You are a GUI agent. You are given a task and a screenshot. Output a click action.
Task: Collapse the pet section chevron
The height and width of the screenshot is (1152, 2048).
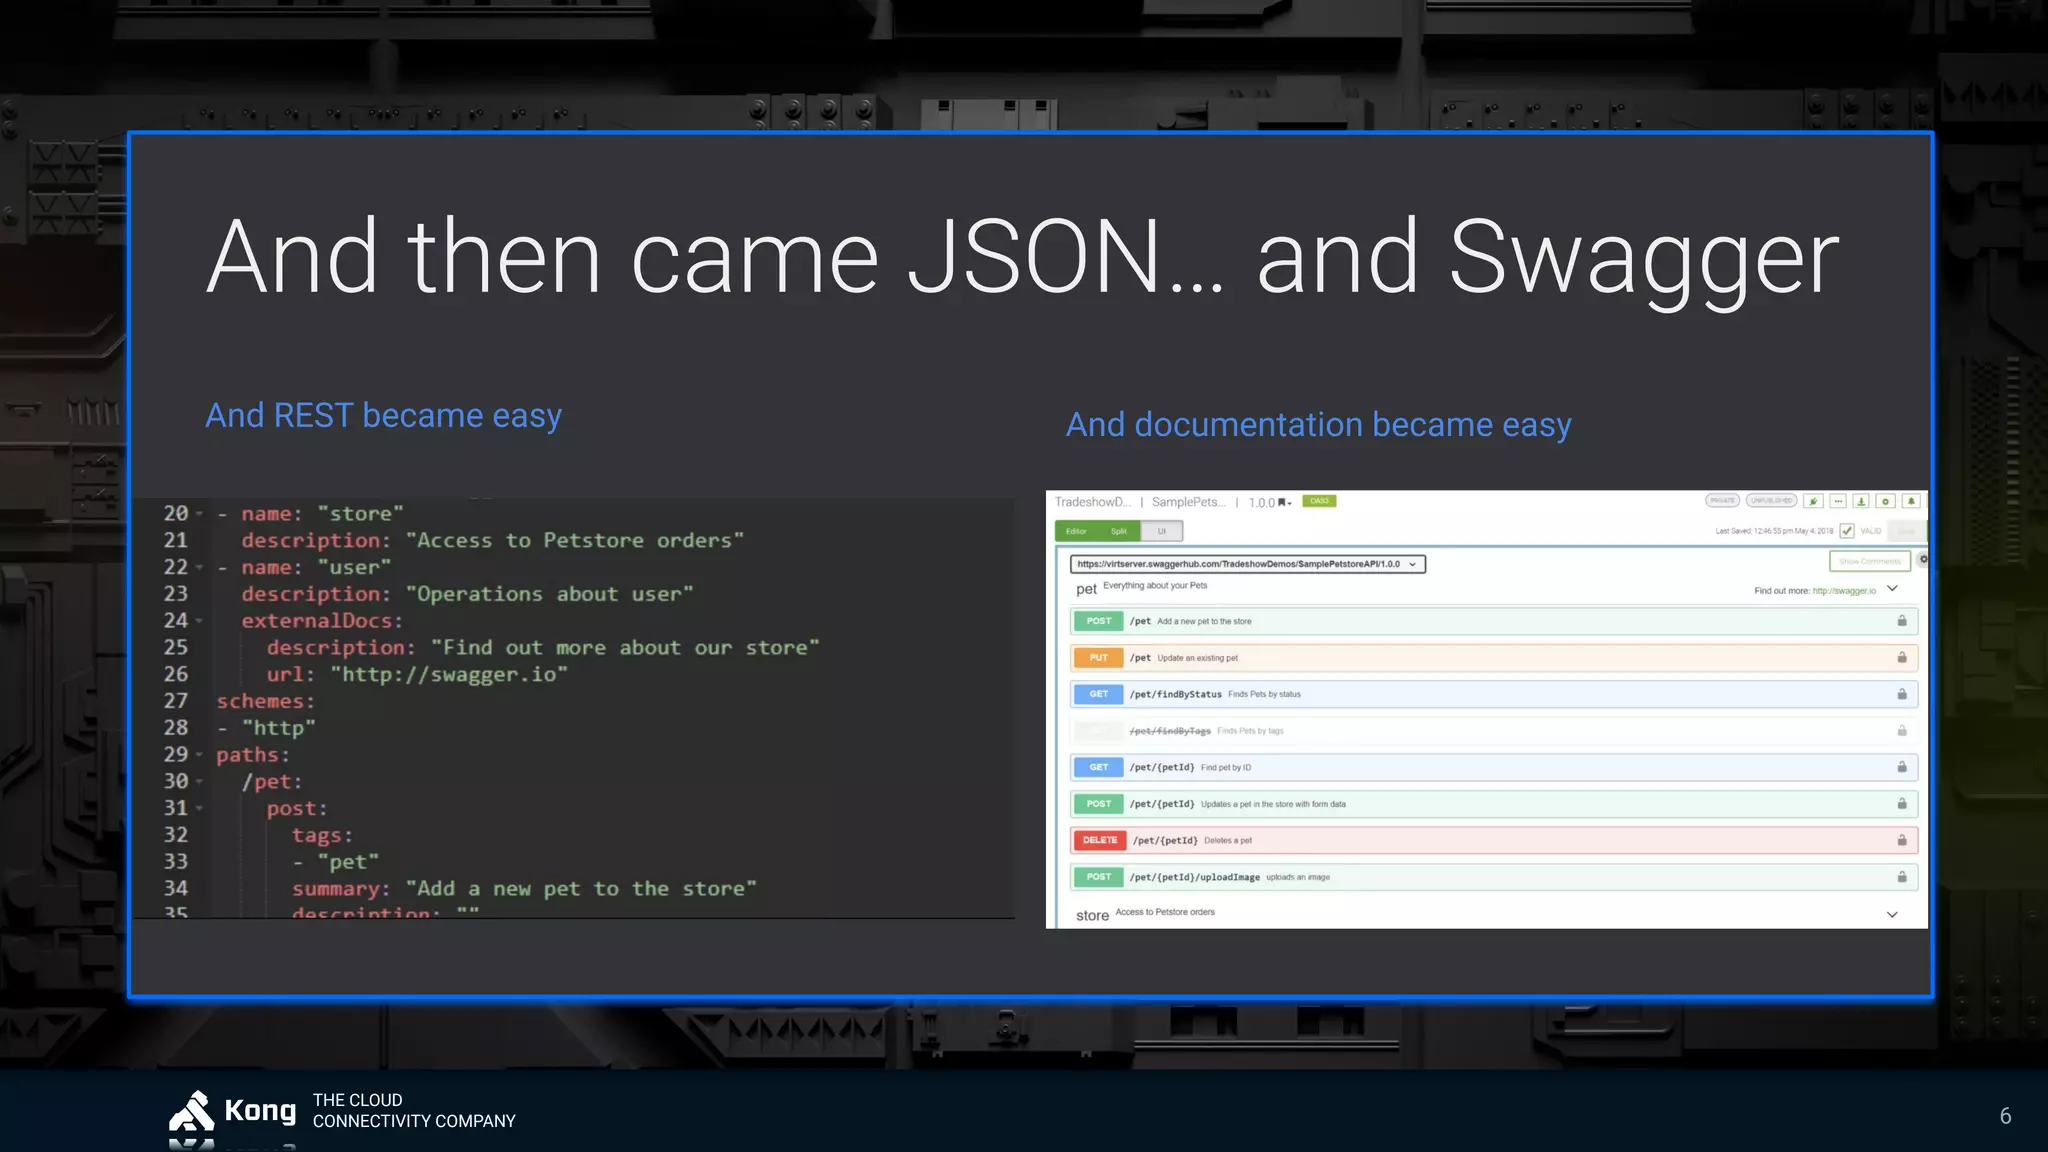click(1892, 589)
